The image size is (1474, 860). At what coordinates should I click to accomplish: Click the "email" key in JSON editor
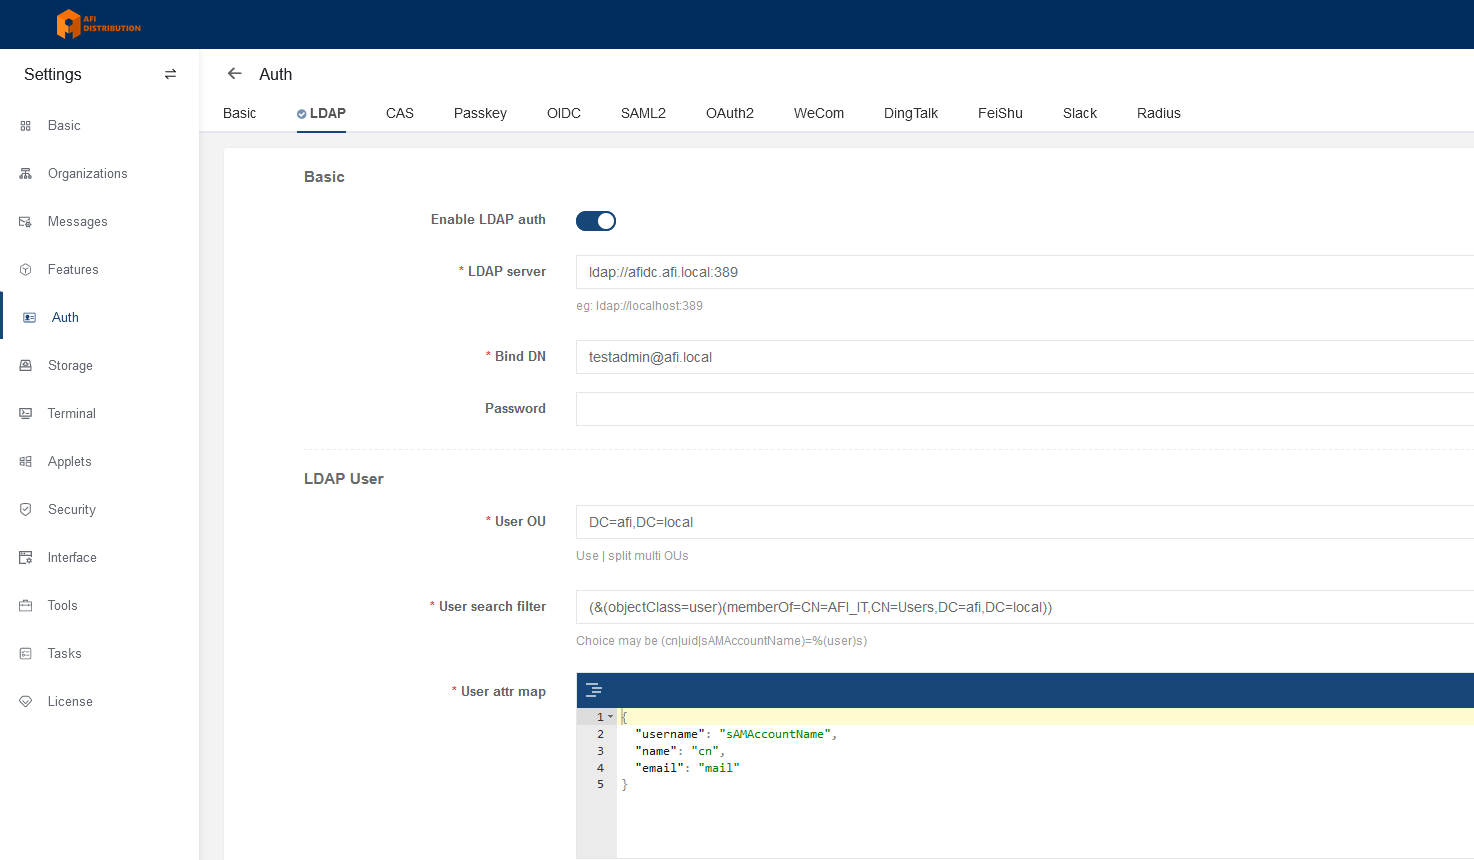pyautogui.click(x=660, y=768)
